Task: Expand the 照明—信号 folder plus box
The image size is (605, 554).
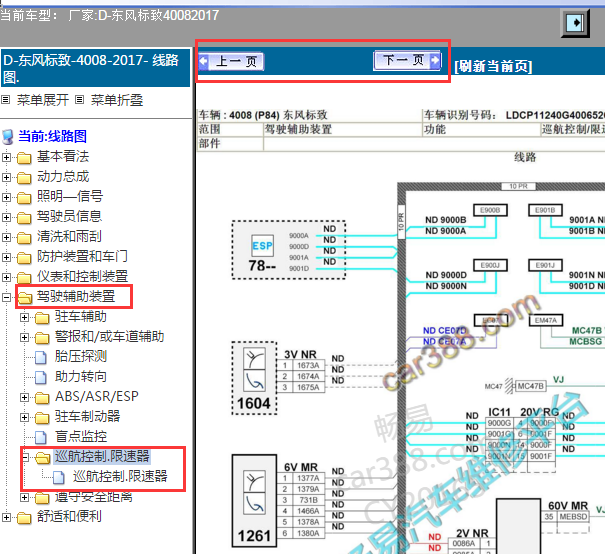Action: pyautogui.click(x=6, y=198)
